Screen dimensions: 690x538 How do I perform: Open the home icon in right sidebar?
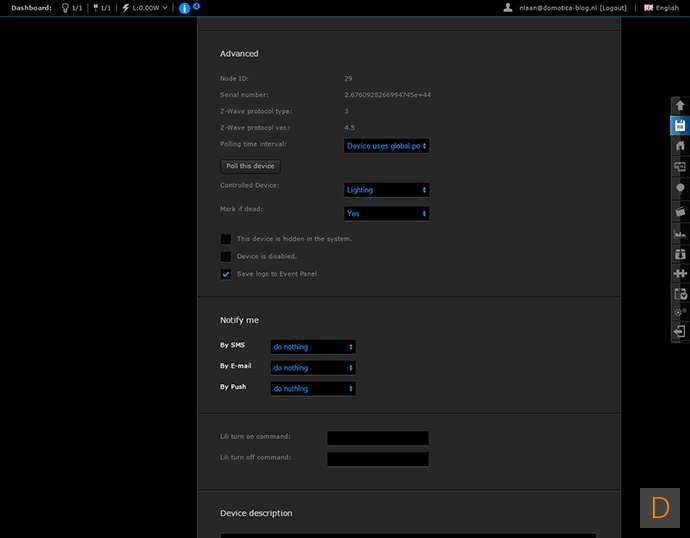[x=680, y=146]
